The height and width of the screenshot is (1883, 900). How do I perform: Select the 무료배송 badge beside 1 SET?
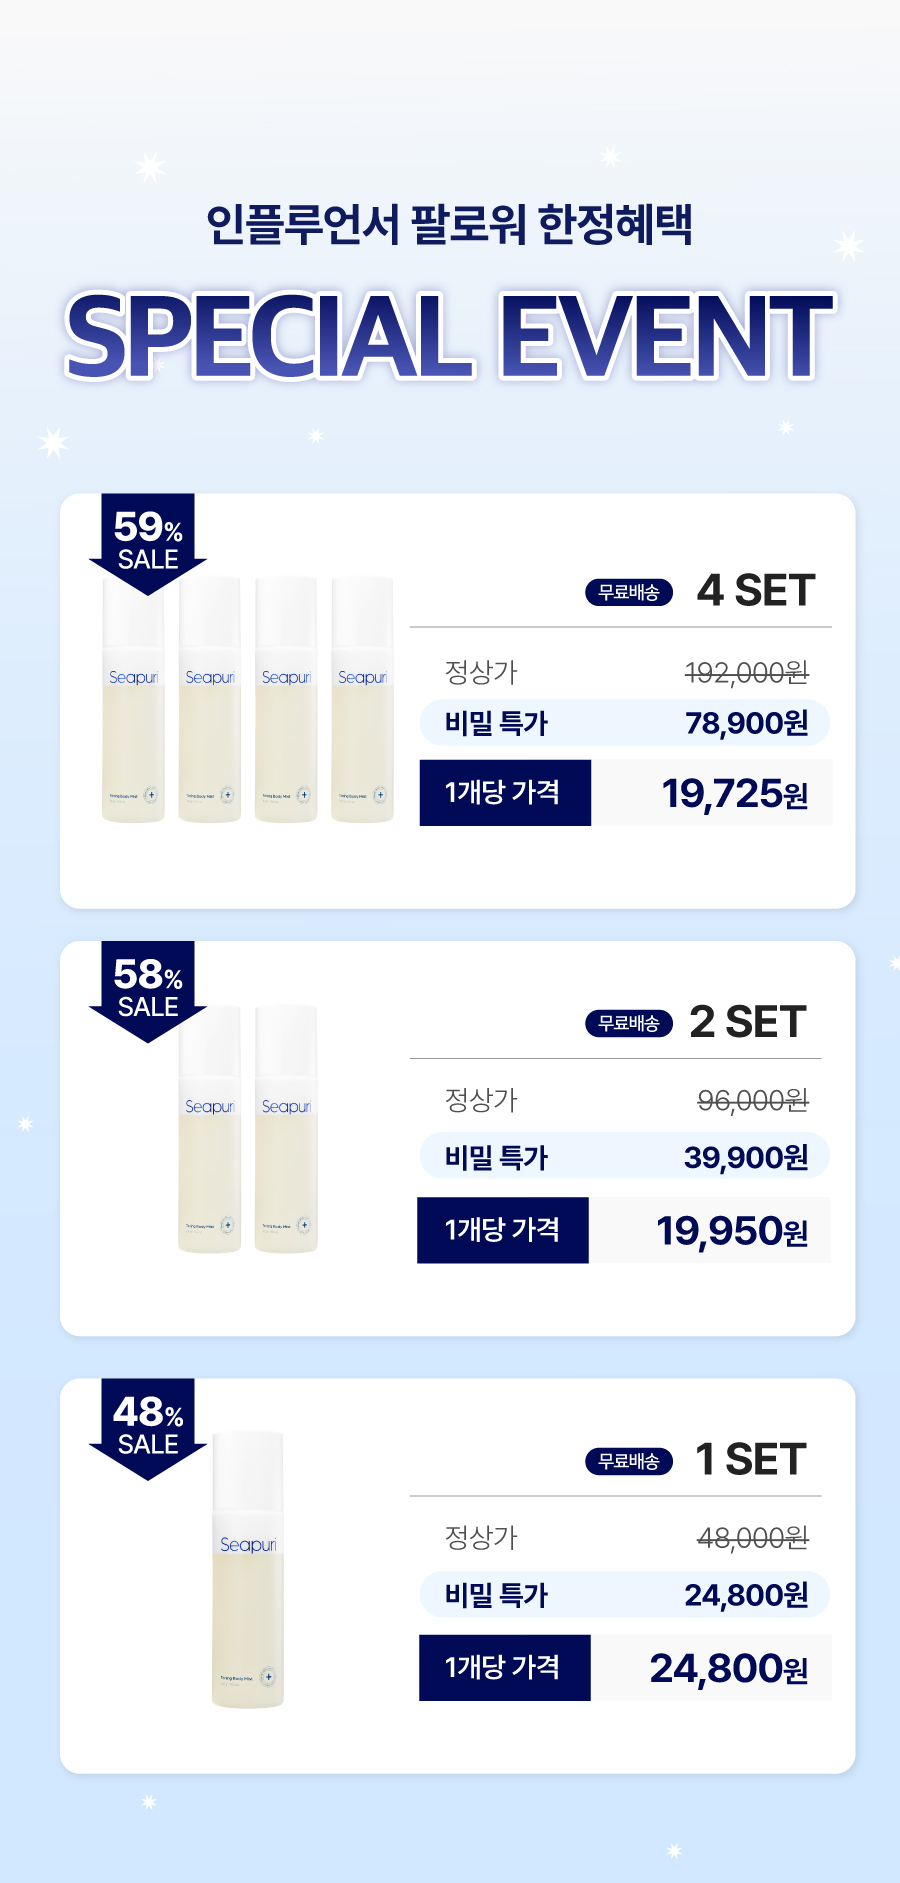point(629,1461)
